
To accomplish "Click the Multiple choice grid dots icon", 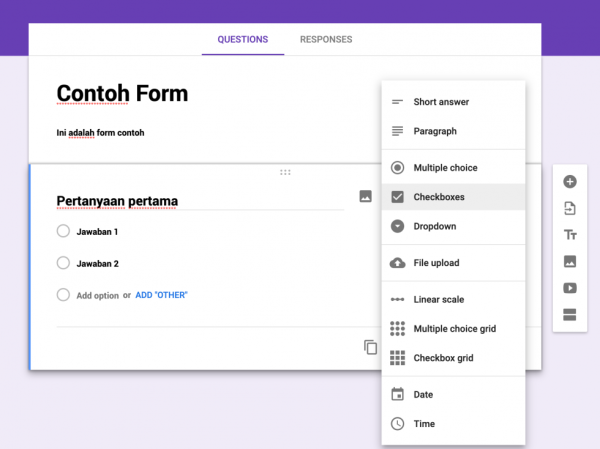I will pos(397,328).
